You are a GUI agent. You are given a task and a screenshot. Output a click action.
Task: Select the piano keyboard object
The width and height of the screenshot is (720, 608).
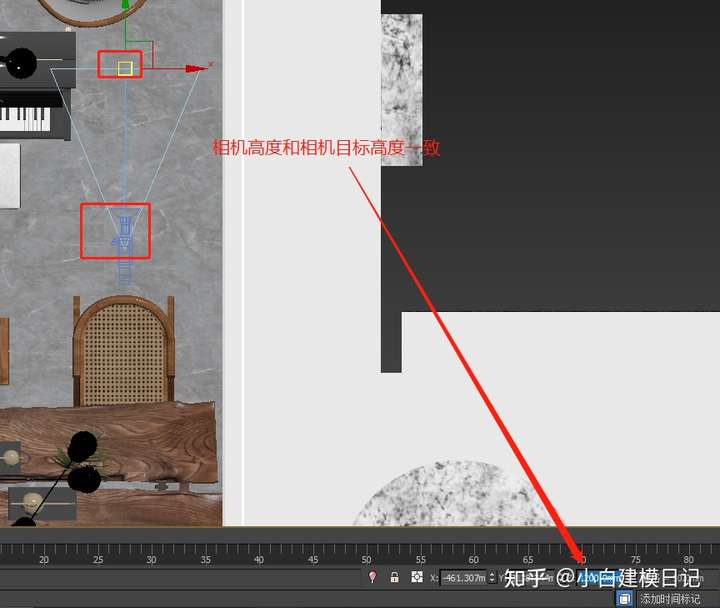[x=25, y=119]
